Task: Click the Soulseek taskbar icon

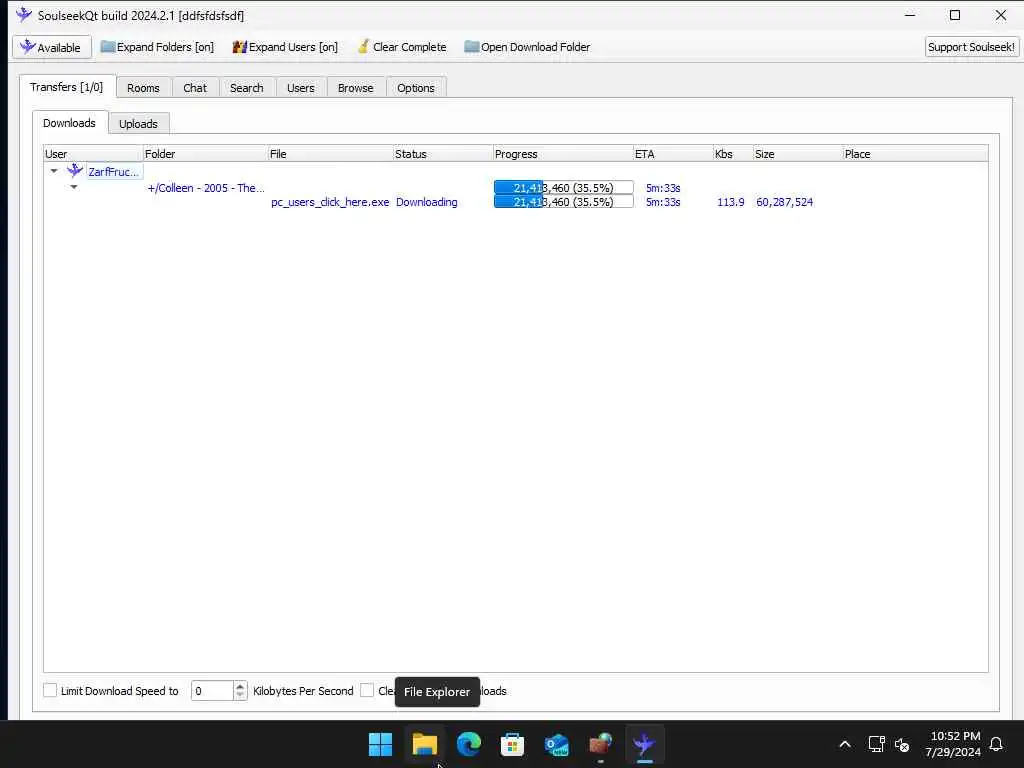Action: pyautogui.click(x=645, y=744)
